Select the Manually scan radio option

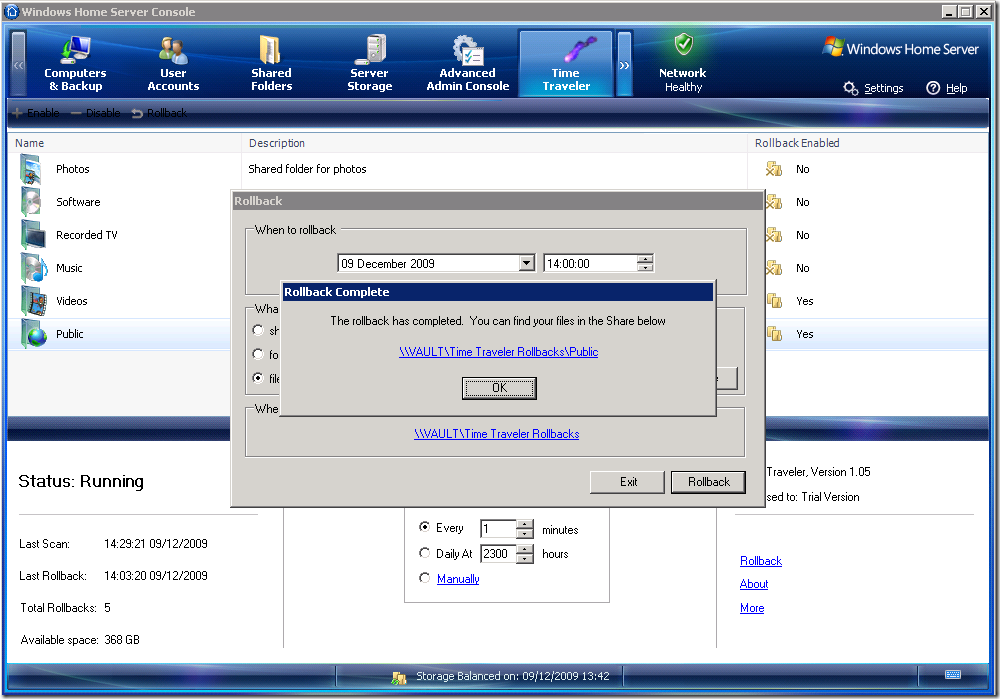point(424,578)
